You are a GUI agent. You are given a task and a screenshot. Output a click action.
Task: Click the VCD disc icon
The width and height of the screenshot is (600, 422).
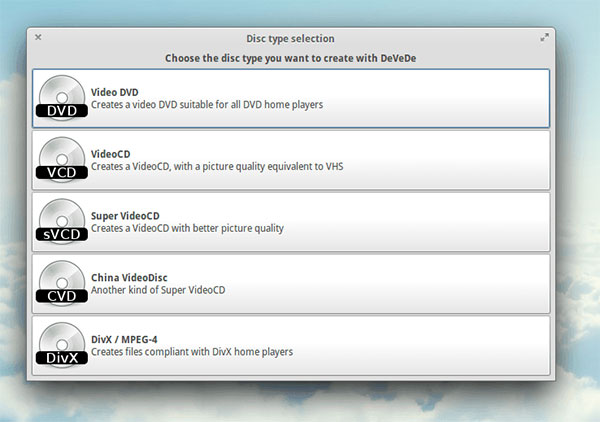(62, 160)
